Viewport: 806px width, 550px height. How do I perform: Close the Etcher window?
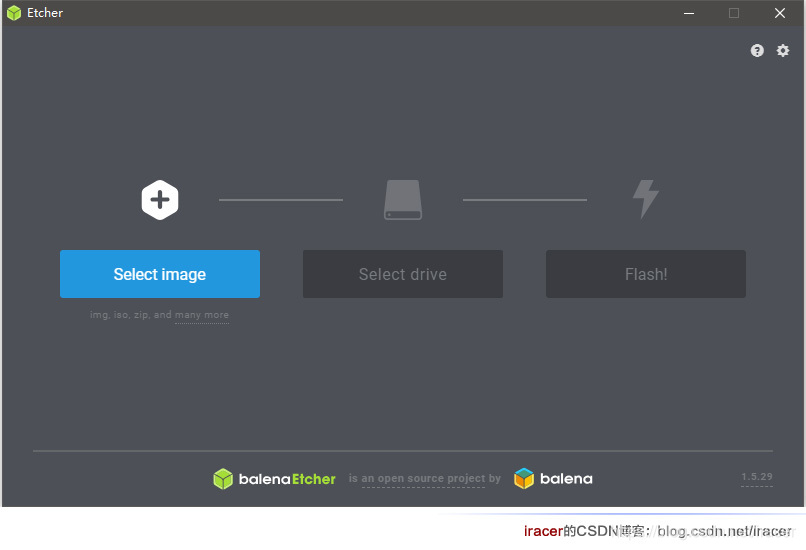pos(780,13)
